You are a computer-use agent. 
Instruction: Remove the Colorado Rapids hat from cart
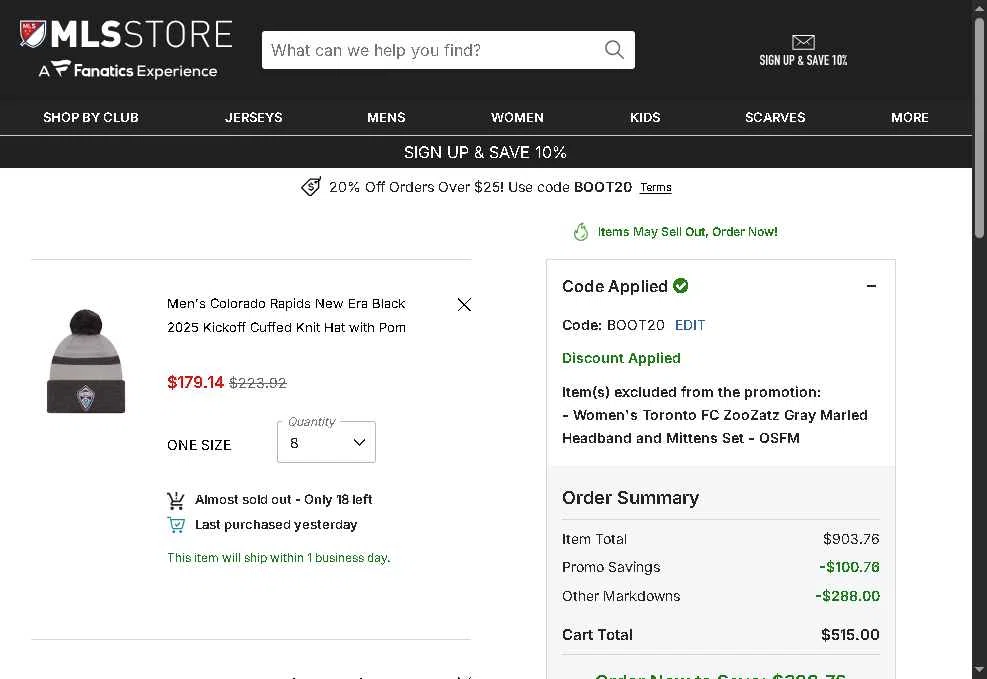coord(464,305)
